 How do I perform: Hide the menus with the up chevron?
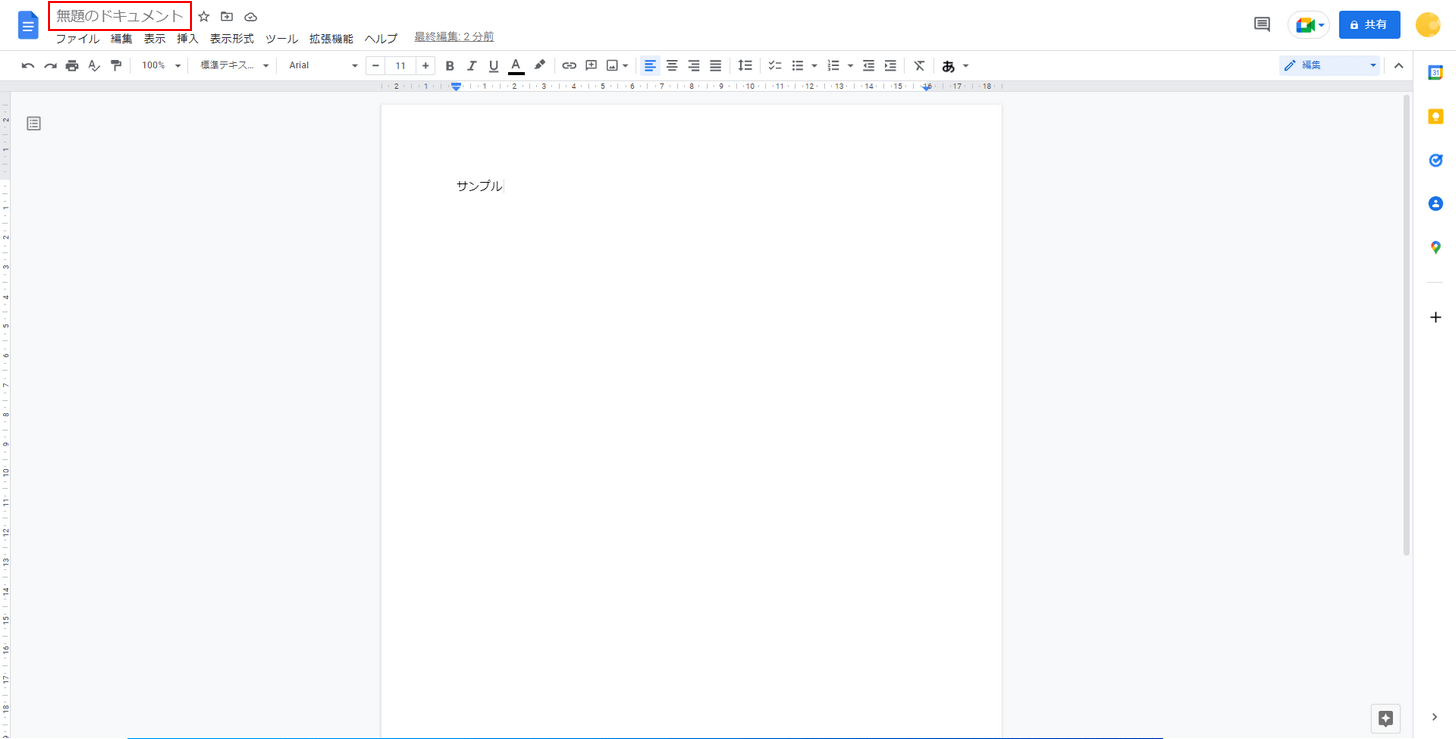click(1399, 66)
